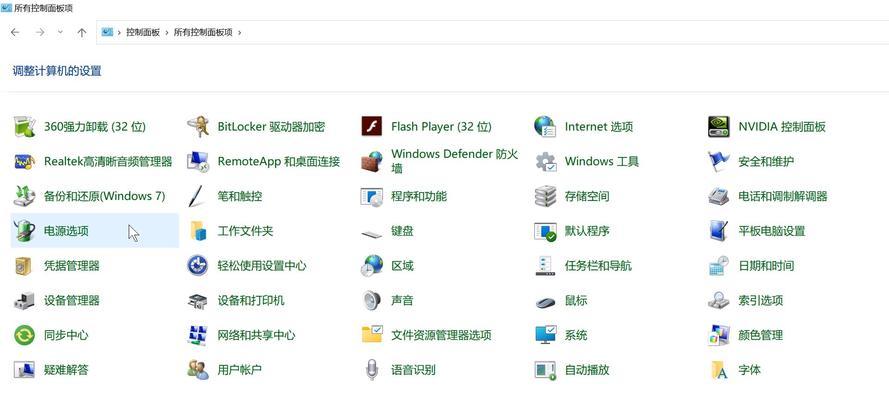Screen dimensions: 889x400
Task: Expand chevron after 所有控制面板项 breadcrumb
Action: [x=239, y=32]
